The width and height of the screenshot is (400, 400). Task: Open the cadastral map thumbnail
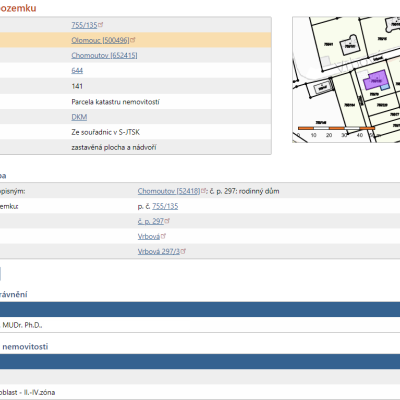[346, 80]
